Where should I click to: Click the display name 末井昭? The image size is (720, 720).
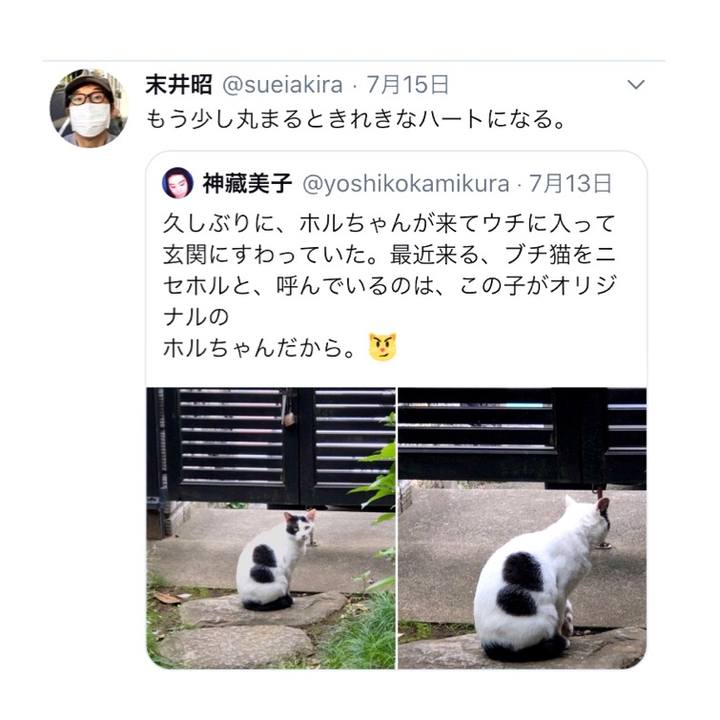coord(179,85)
